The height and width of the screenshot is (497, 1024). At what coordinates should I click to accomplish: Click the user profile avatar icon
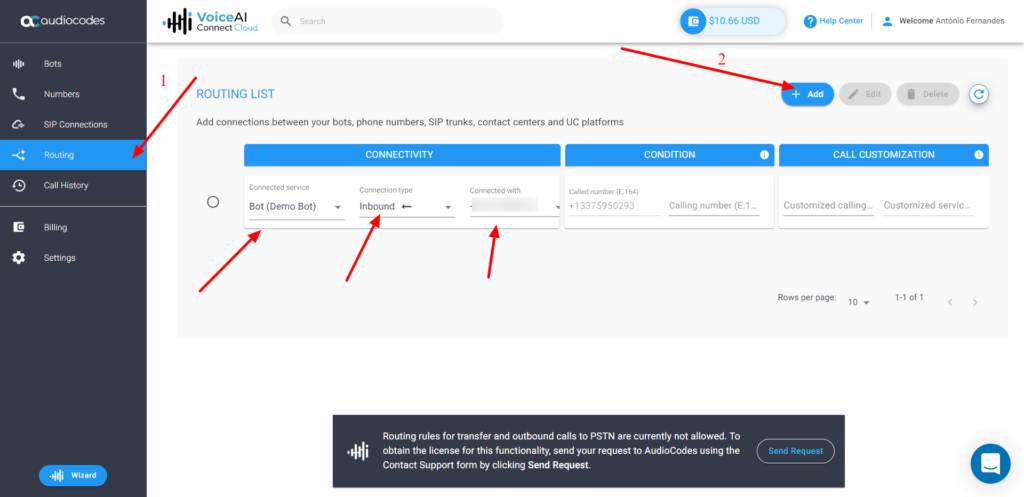click(x=886, y=21)
